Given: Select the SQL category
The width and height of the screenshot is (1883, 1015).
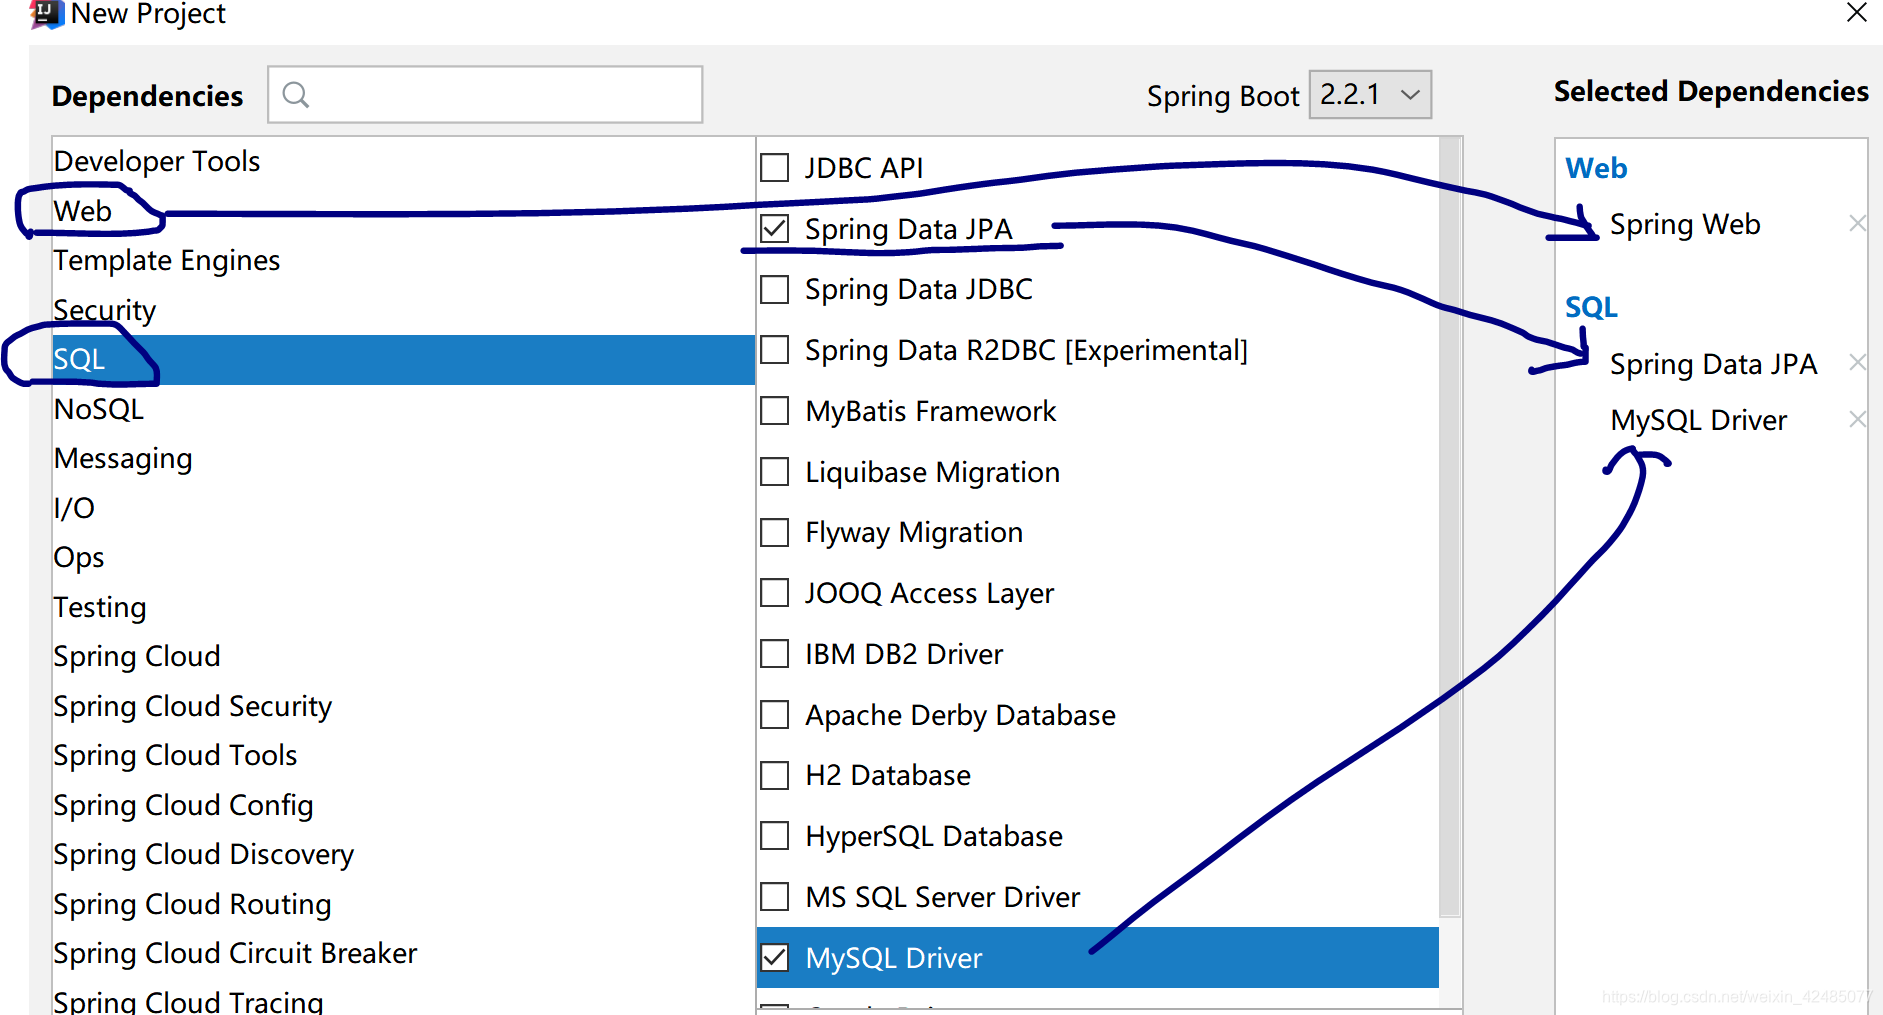Looking at the screenshot, I should click(403, 359).
